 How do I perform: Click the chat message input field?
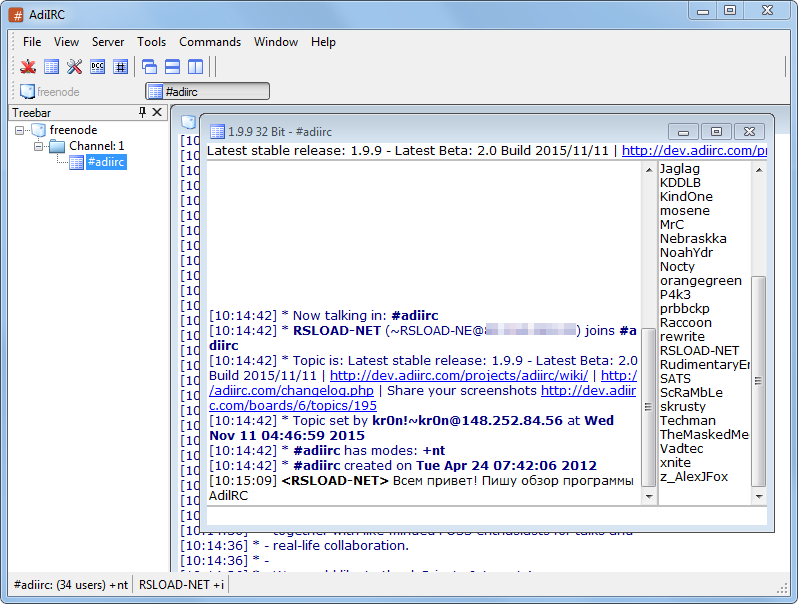coord(485,516)
